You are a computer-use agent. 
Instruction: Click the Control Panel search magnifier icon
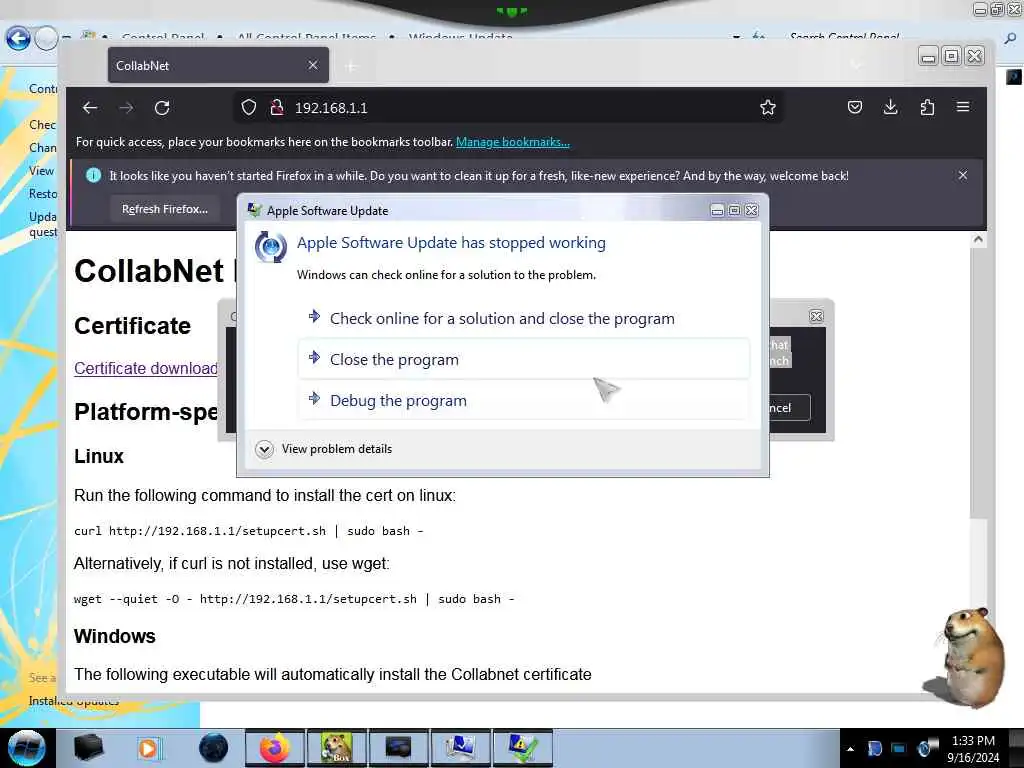[1010, 39]
